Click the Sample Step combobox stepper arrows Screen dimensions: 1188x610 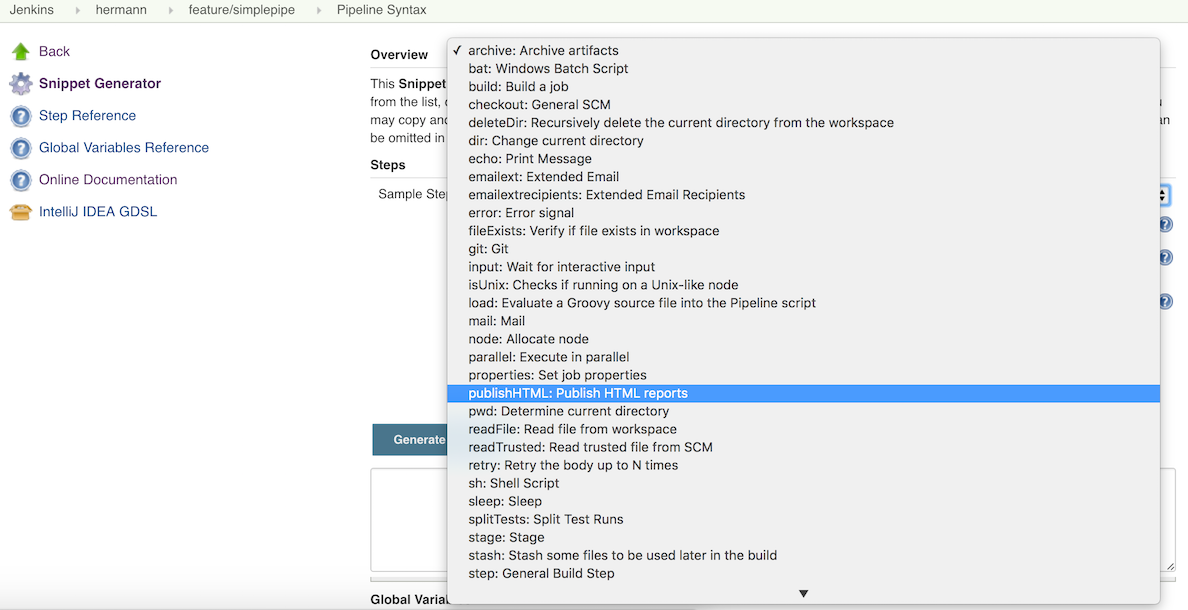[1162, 194]
